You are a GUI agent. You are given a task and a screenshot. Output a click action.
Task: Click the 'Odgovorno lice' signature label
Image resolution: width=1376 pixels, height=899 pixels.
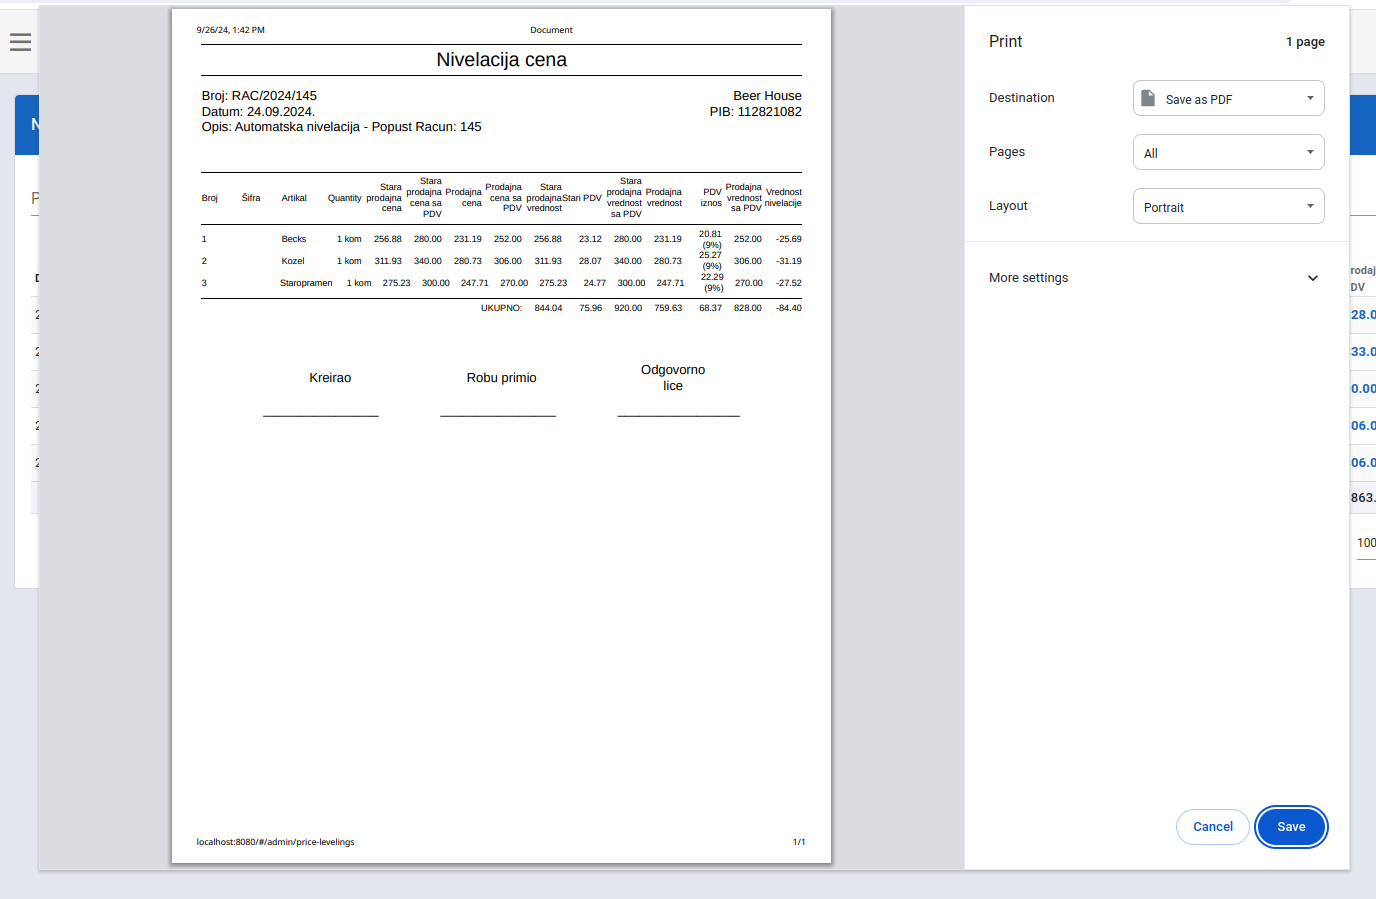(x=673, y=378)
